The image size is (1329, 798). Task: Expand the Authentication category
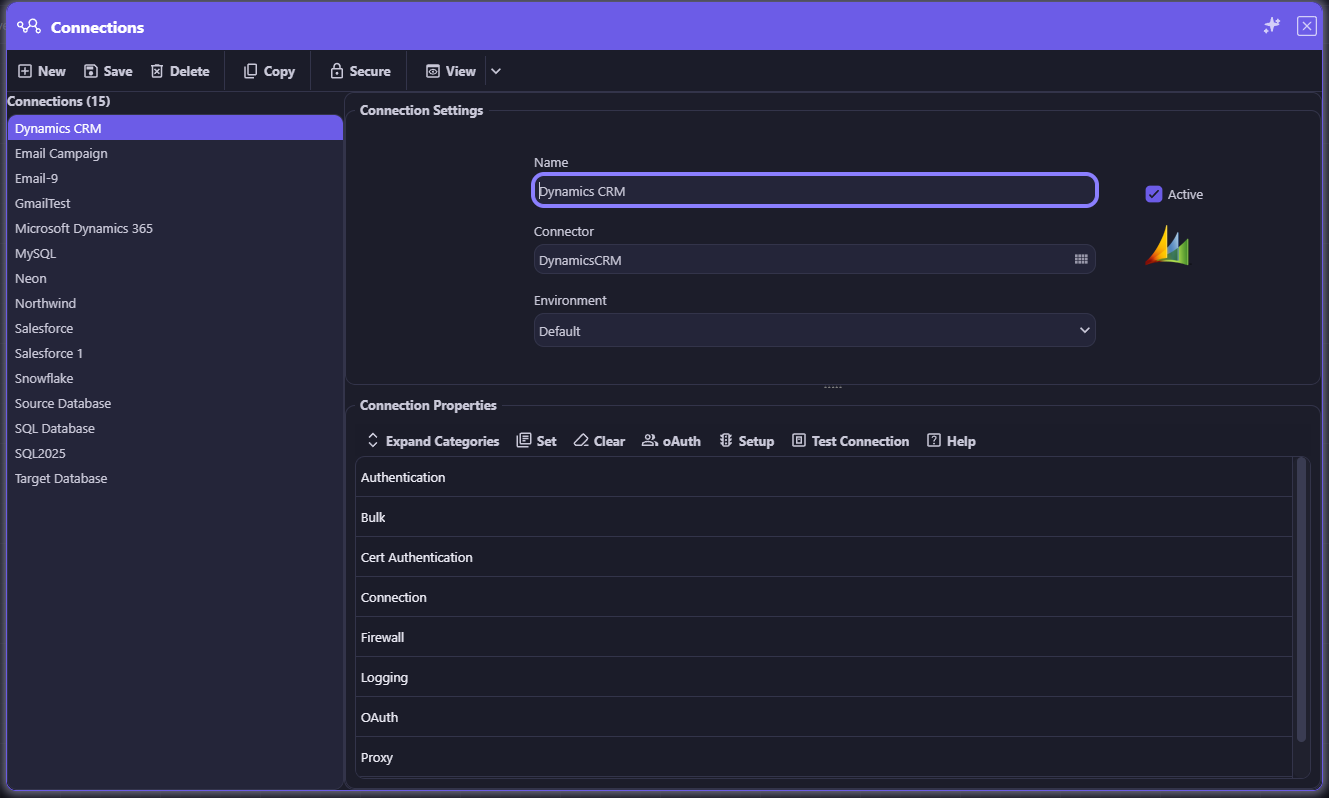pyautogui.click(x=824, y=477)
